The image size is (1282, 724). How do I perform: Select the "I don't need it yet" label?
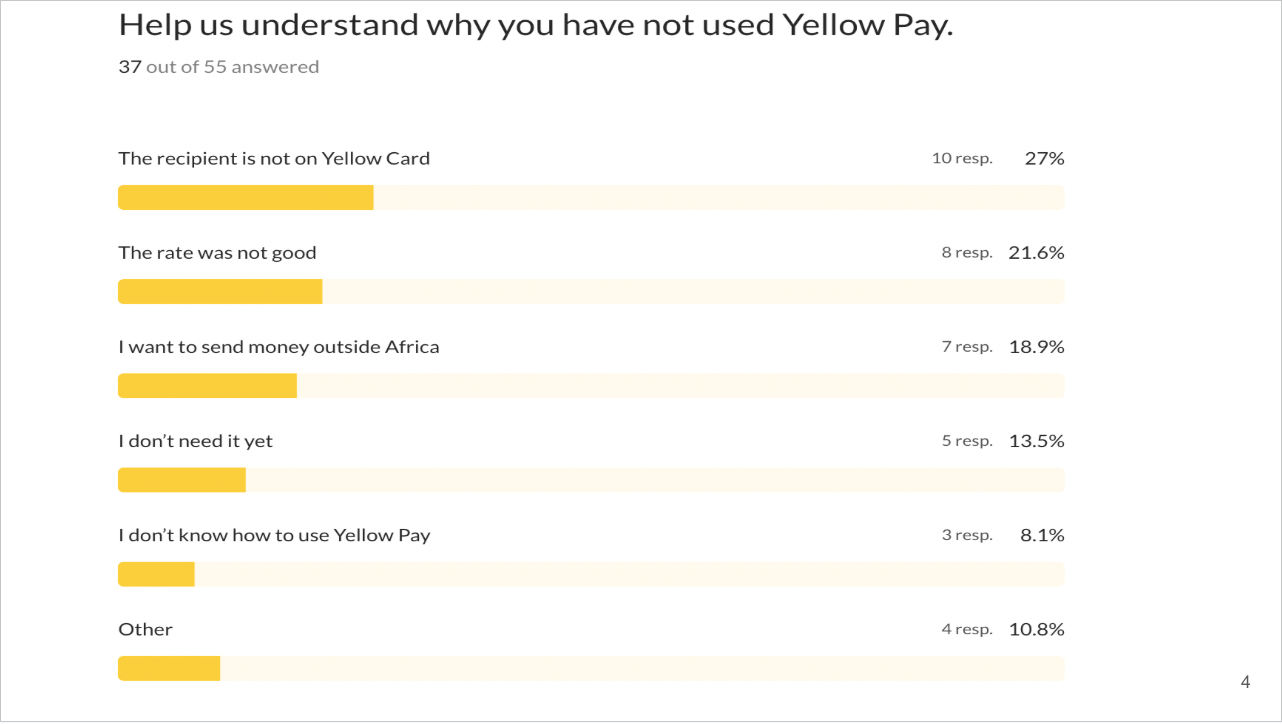pyautogui.click(x=195, y=441)
